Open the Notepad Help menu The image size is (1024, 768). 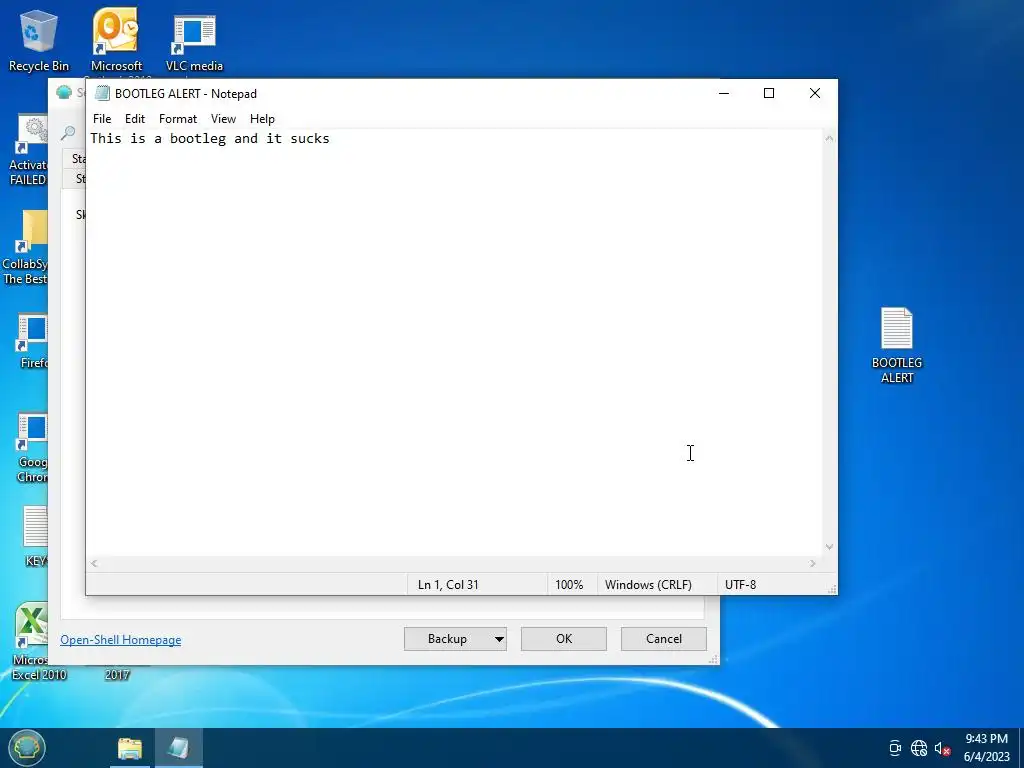(262, 119)
